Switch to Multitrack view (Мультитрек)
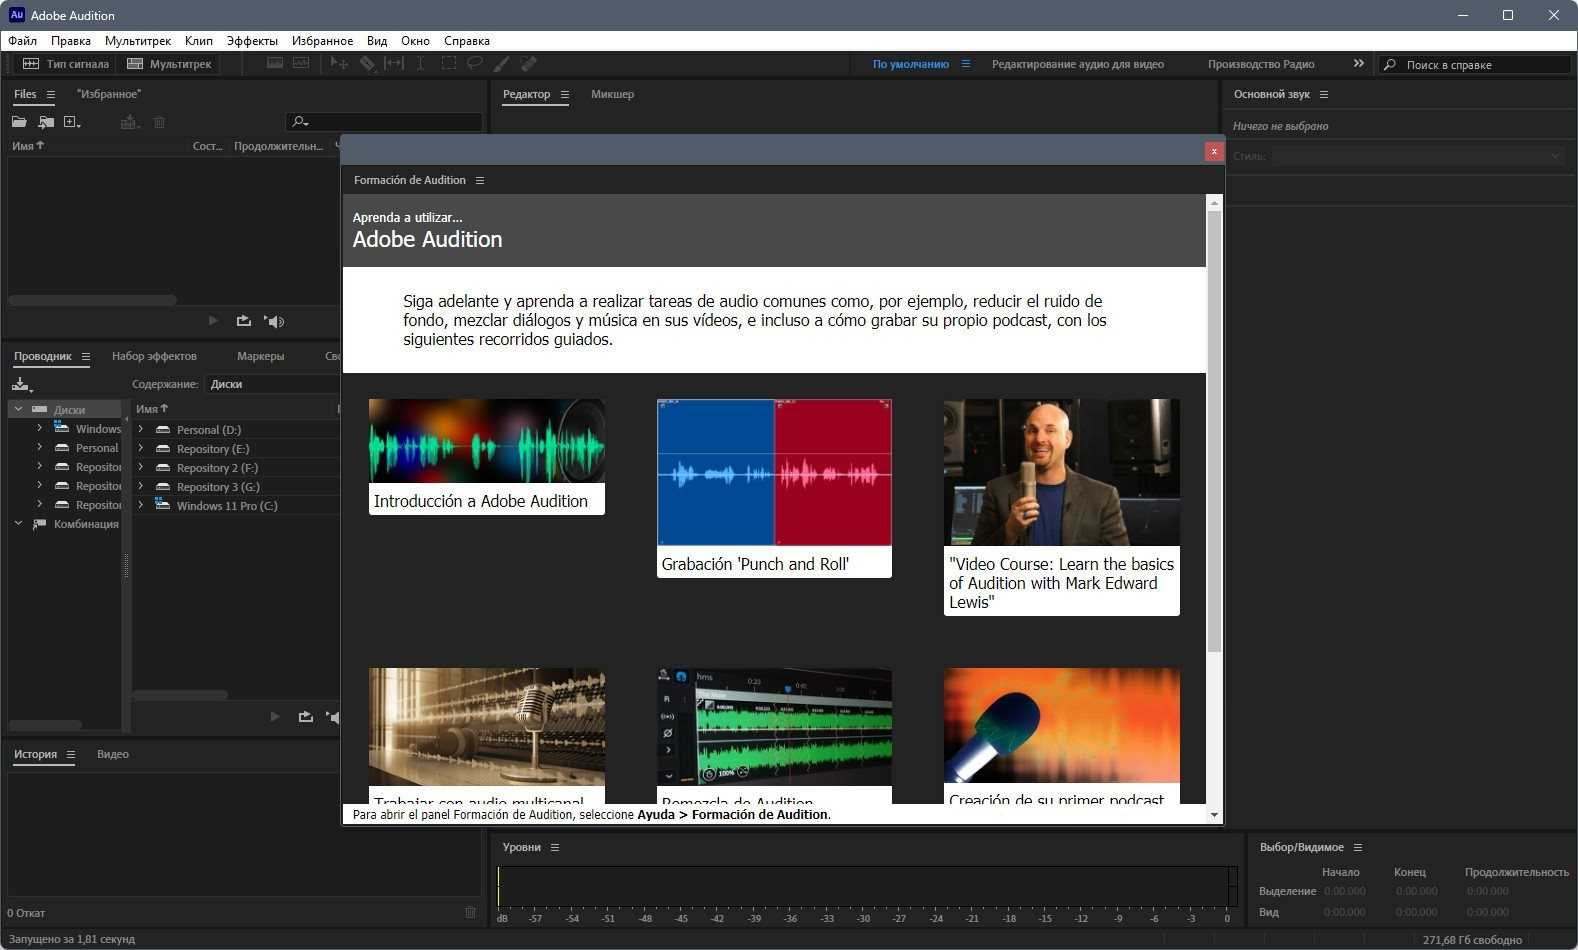 (x=169, y=64)
